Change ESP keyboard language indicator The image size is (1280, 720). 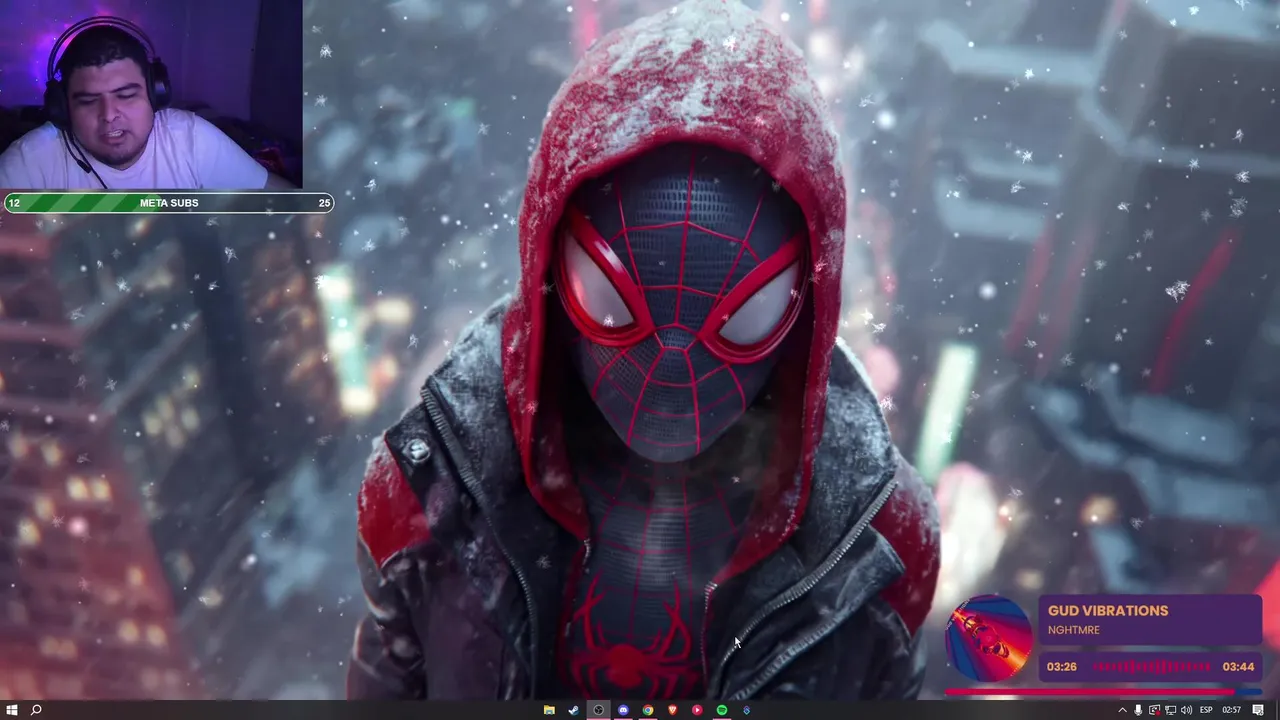(x=1206, y=710)
